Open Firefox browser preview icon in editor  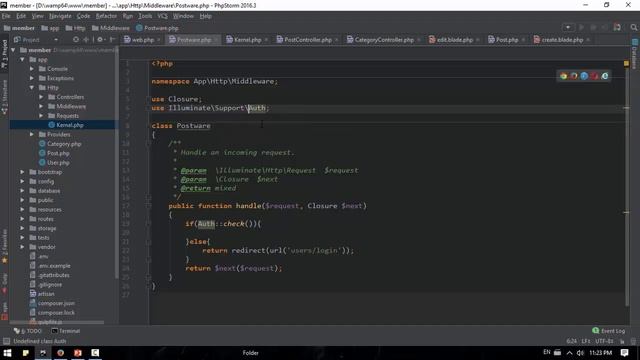pos(574,76)
